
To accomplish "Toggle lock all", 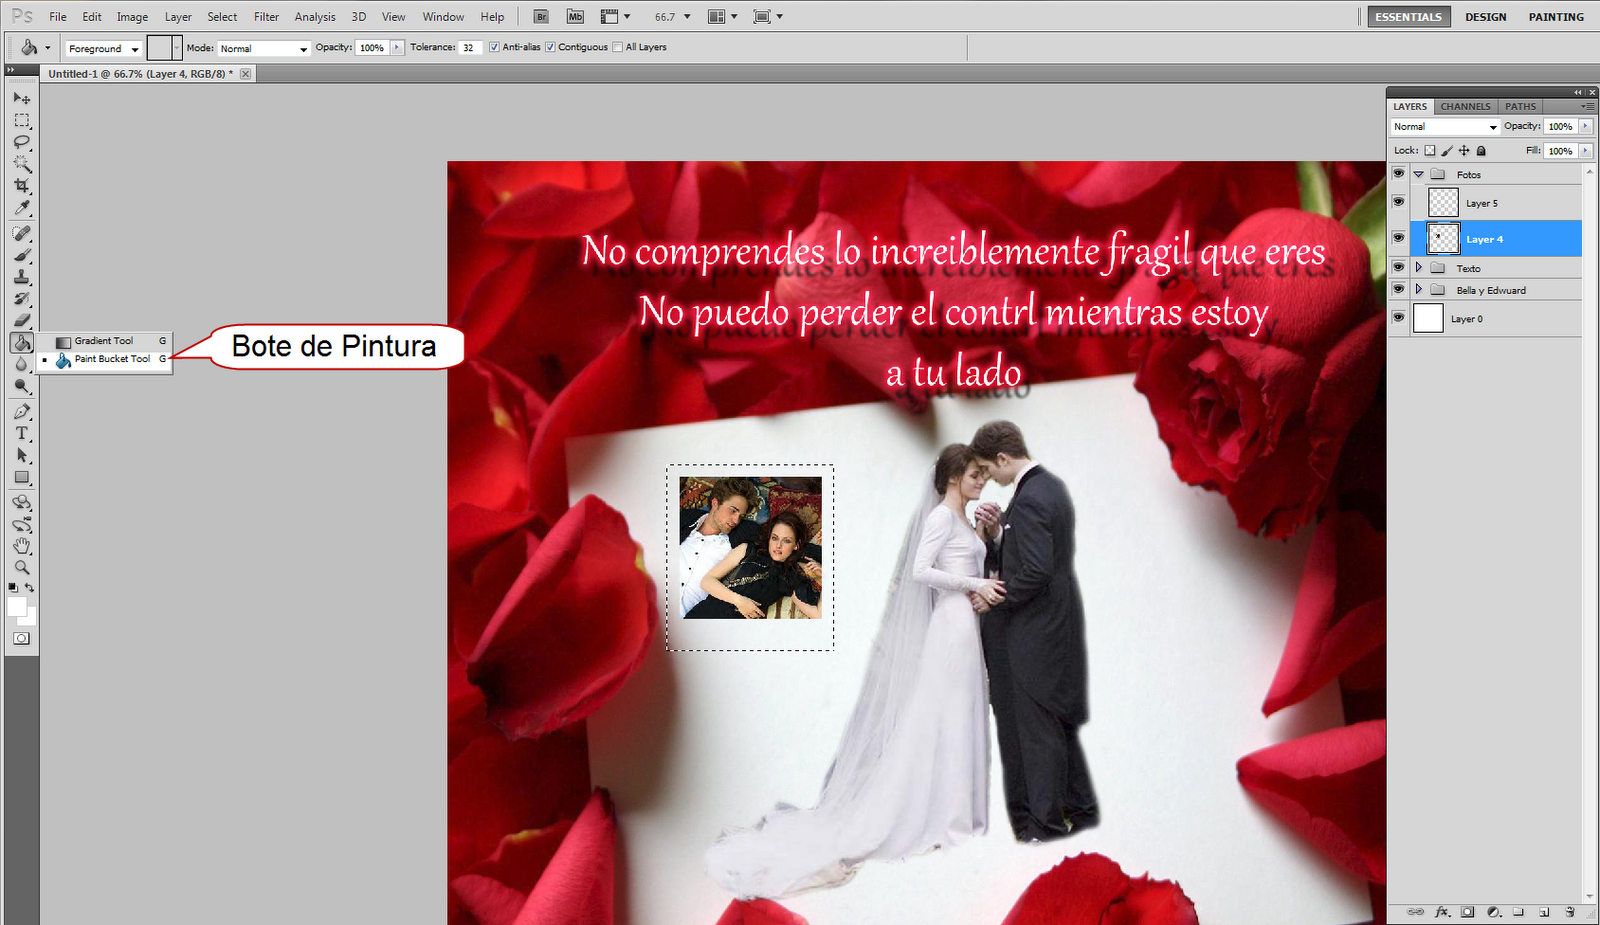I will point(1481,150).
